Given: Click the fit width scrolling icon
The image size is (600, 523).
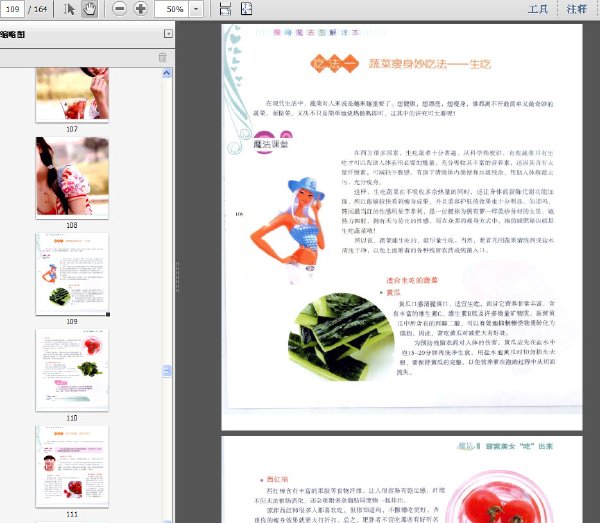Looking at the screenshot, I should click(x=225, y=9).
